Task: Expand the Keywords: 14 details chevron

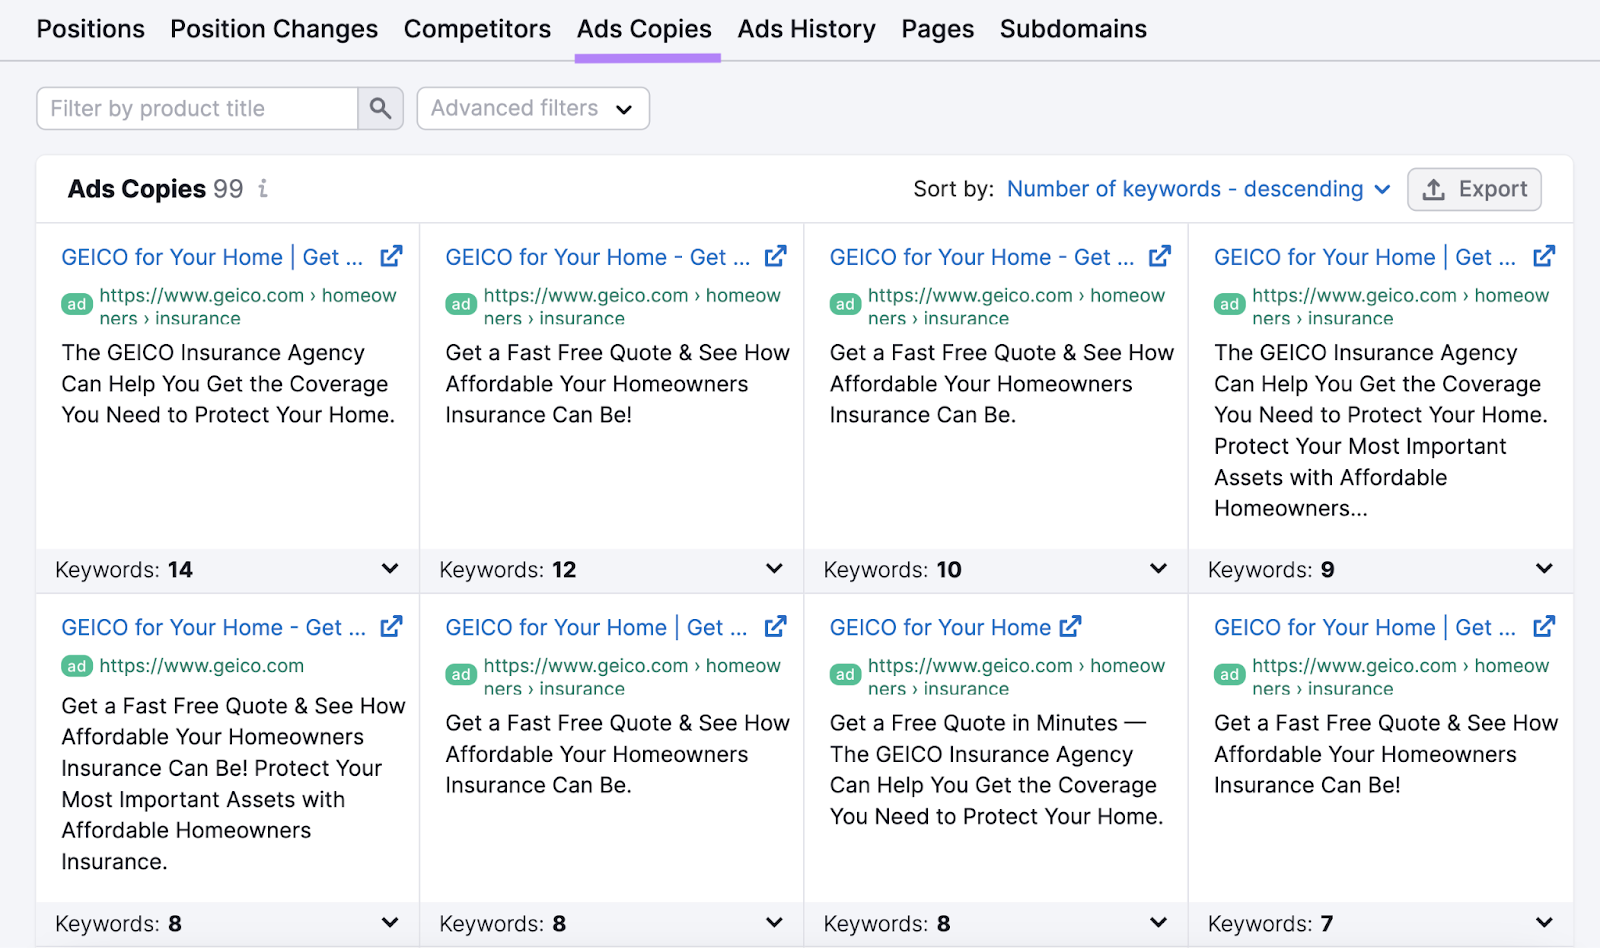Action: pos(389,569)
